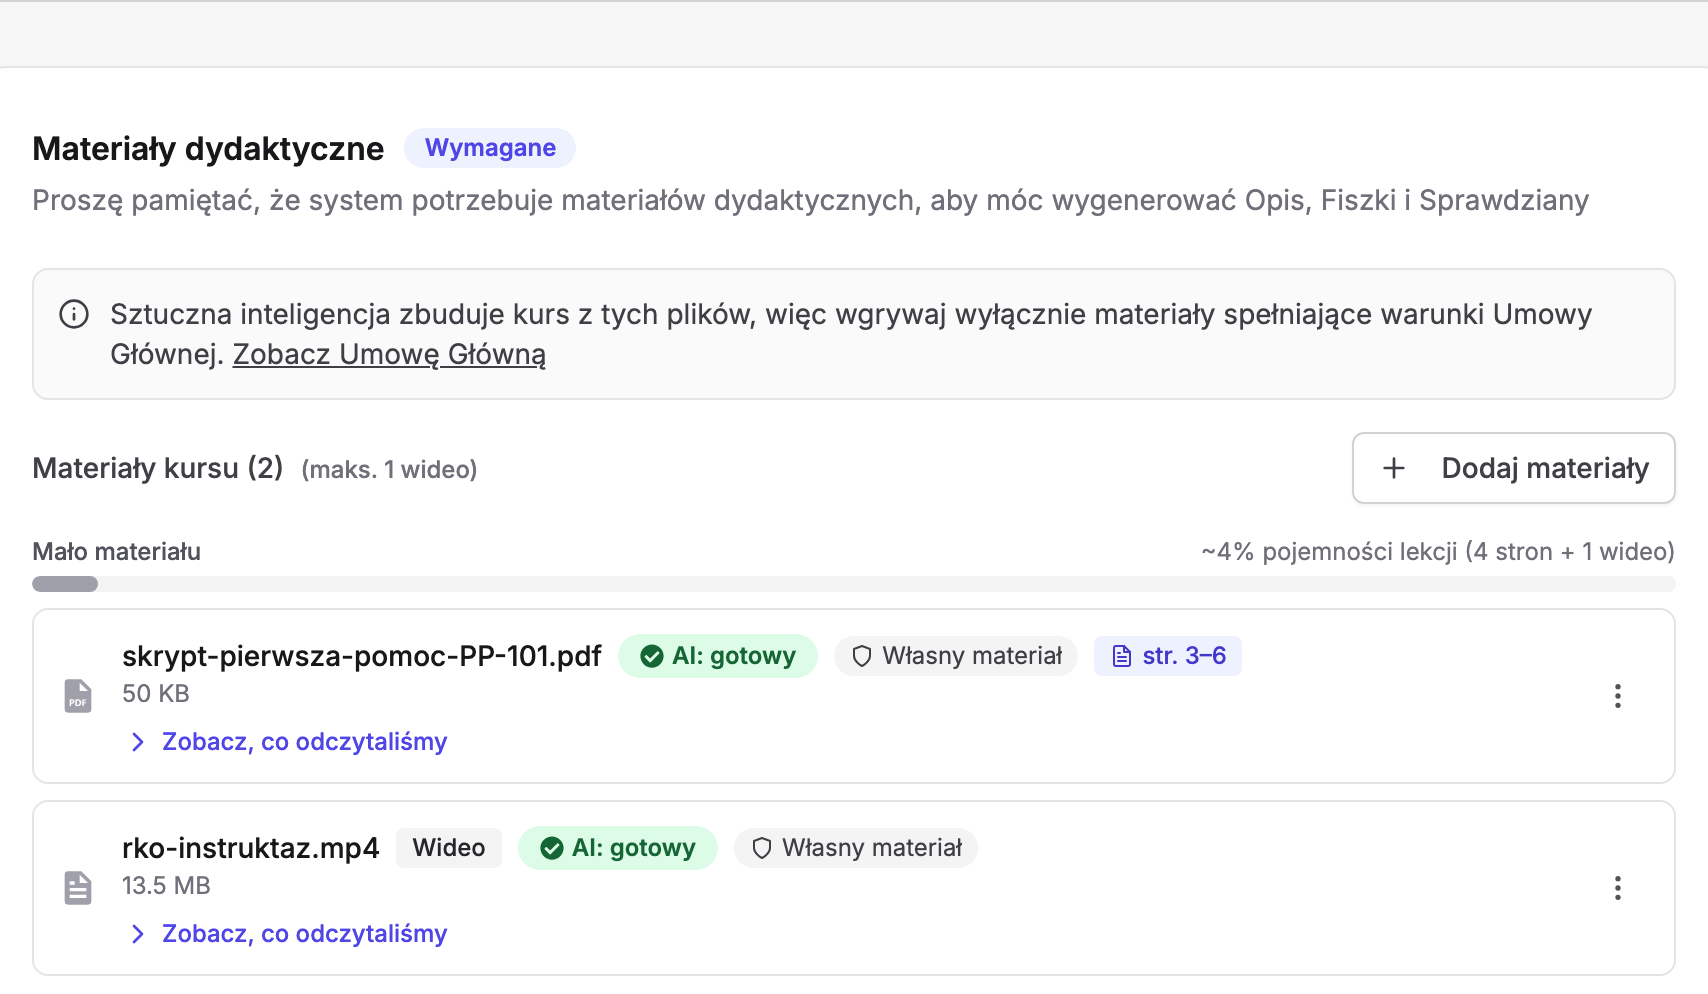The width and height of the screenshot is (1708, 994).
Task: Click the green check icon on the video's AI: gotowy badge
Action: 552,848
